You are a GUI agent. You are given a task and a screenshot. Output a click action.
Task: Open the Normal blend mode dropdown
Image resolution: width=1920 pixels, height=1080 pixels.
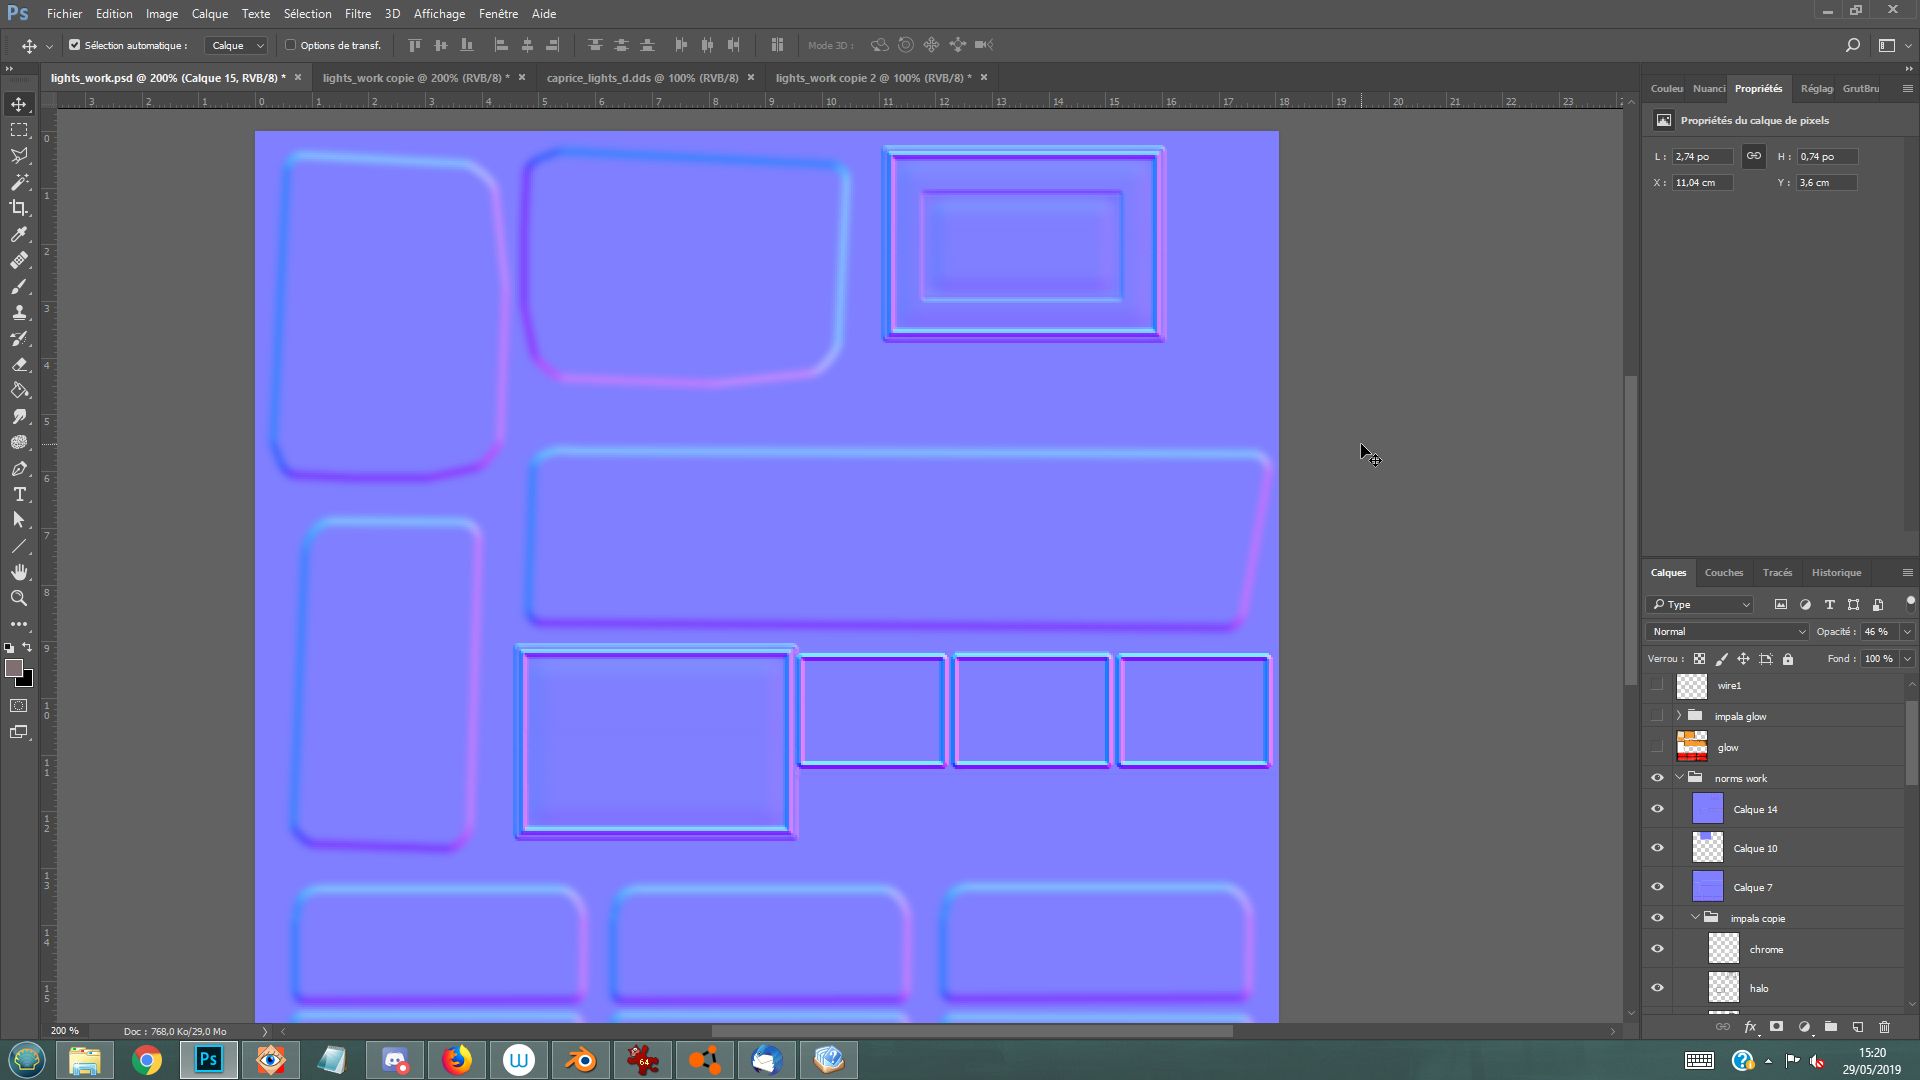click(x=1727, y=632)
